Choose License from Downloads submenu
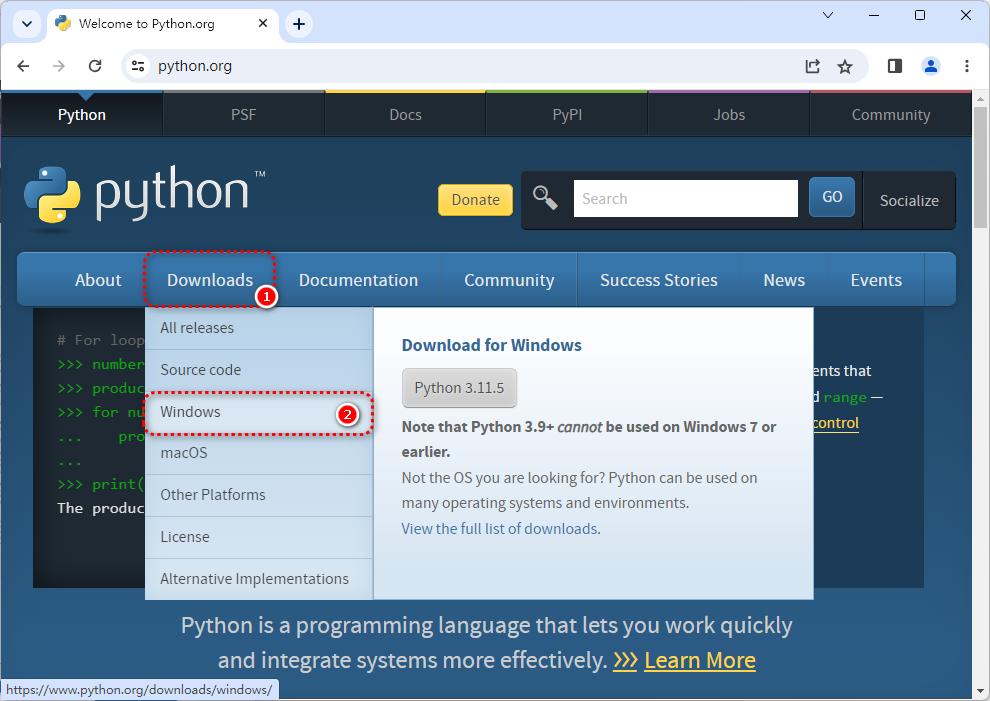Viewport: 990px width, 701px height. (259, 537)
